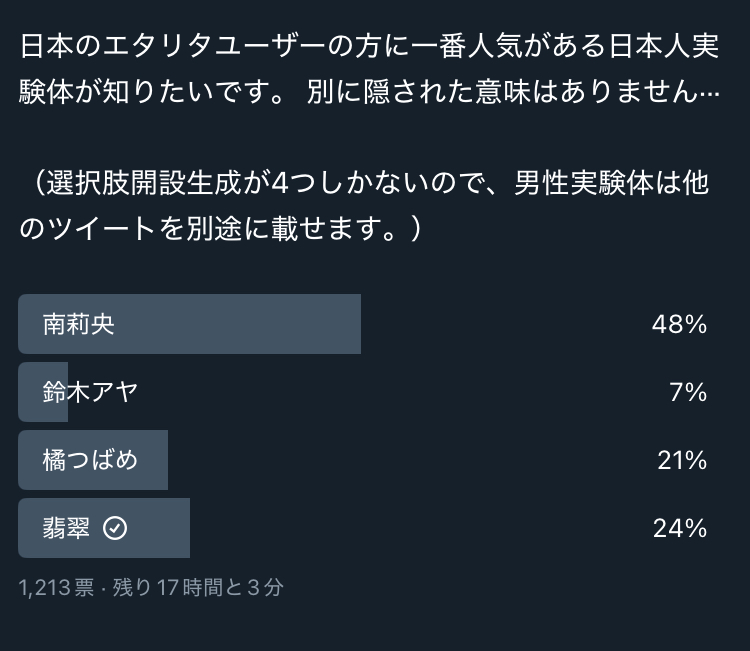The height and width of the screenshot is (651, 750).
Task: Click the short 鈴木アヤ result bar
Action: point(43,392)
